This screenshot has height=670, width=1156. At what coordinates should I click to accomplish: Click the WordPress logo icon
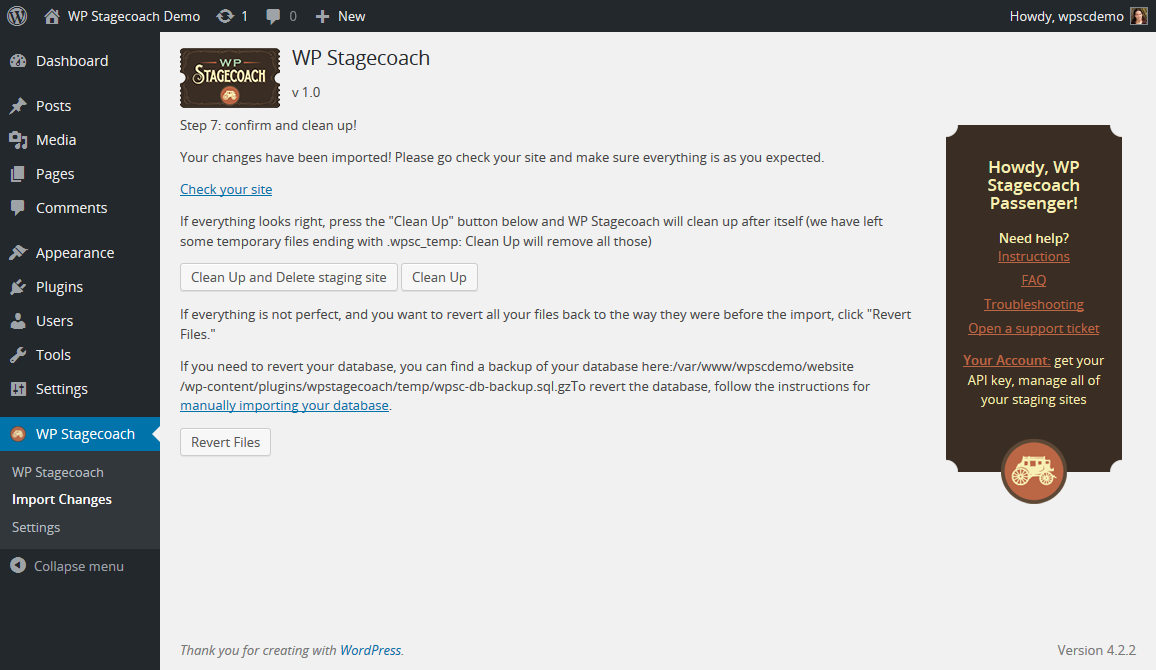17,15
